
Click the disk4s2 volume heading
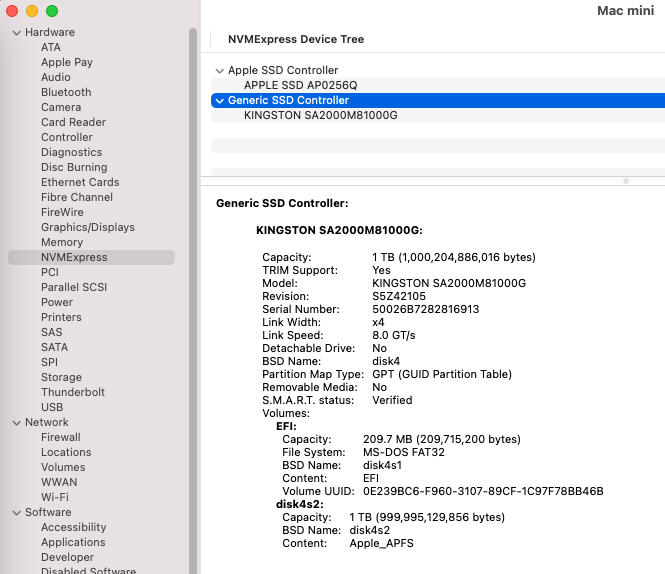(x=299, y=504)
